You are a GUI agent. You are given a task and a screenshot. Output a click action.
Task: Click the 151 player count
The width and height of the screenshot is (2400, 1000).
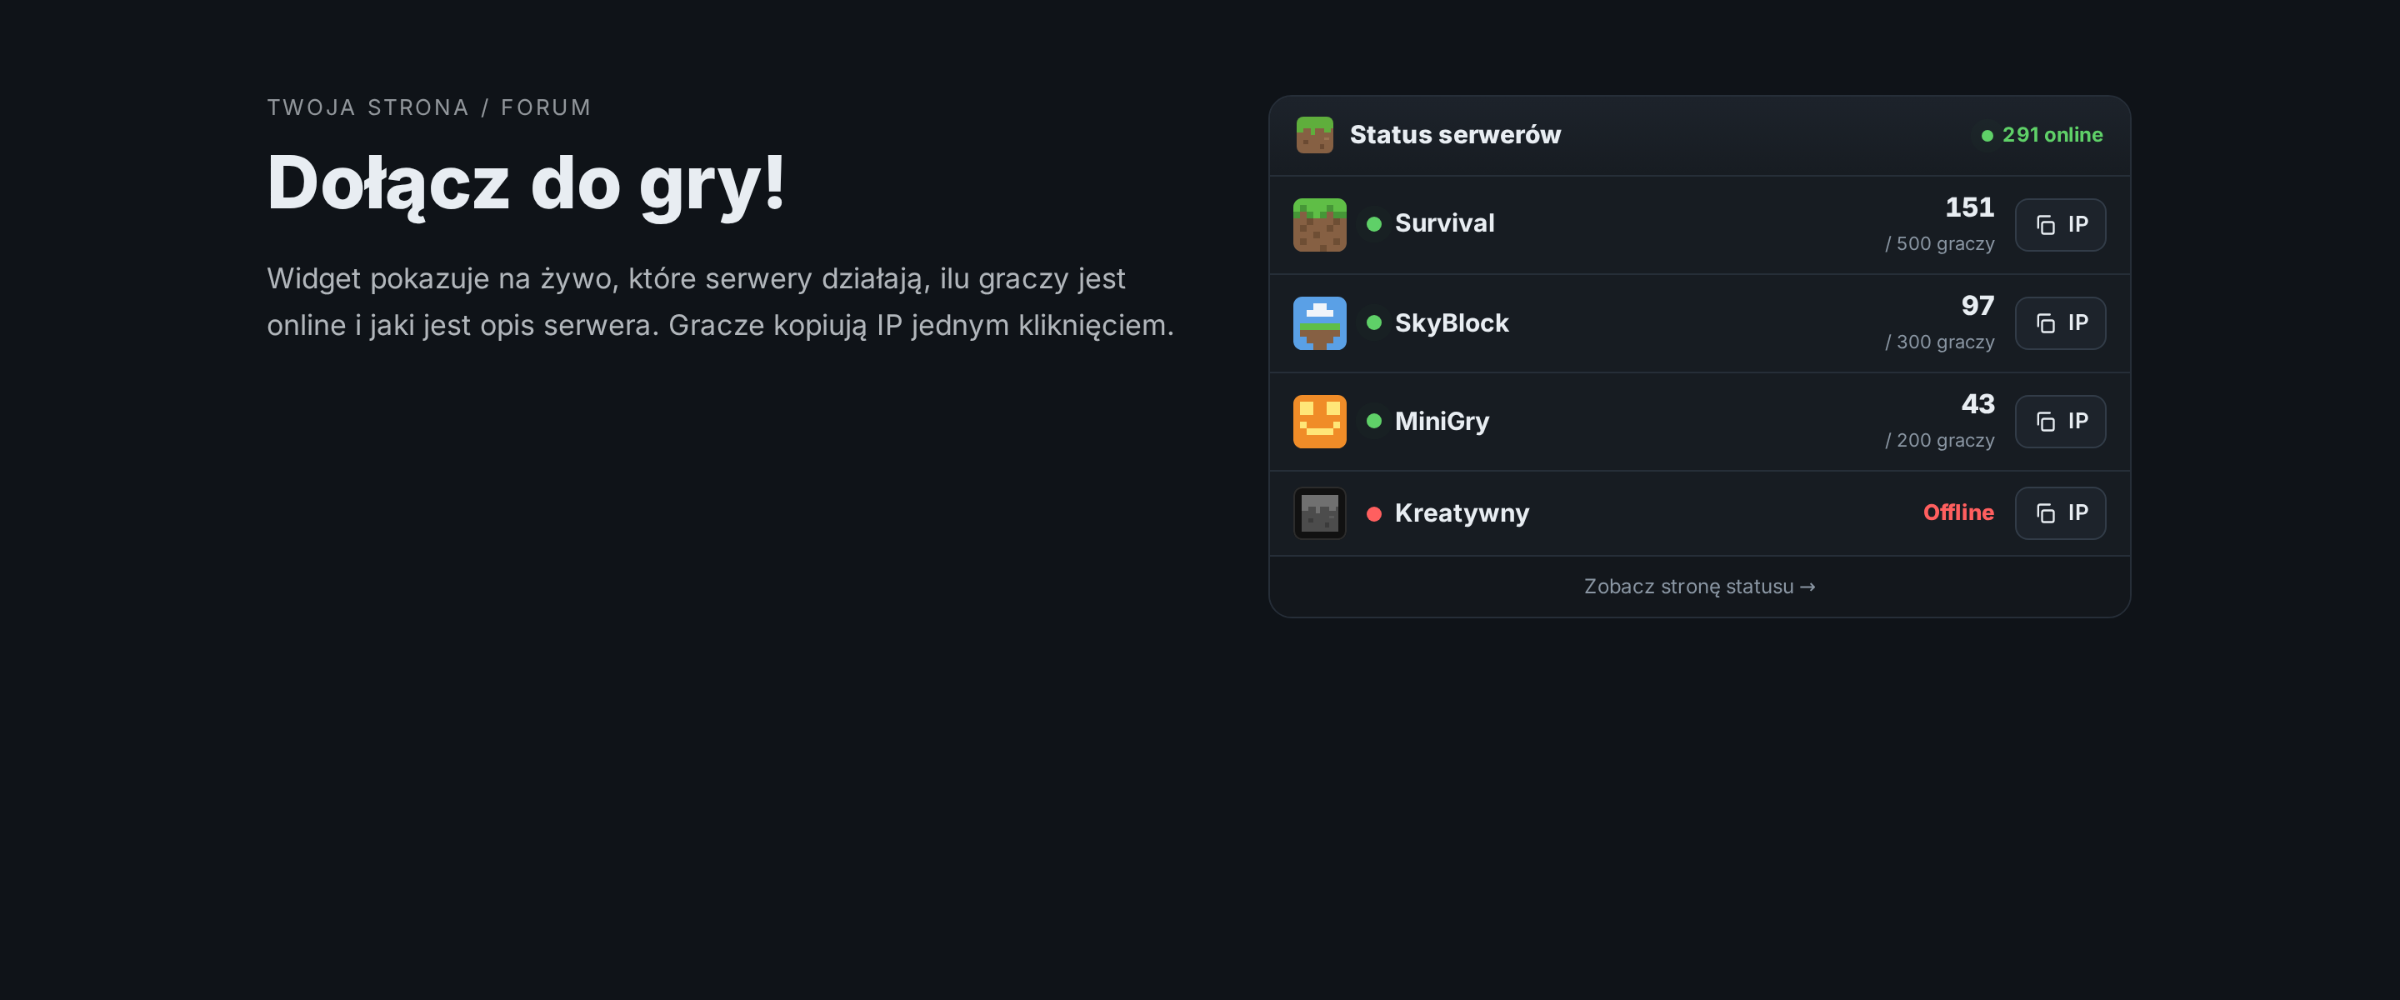click(1969, 207)
